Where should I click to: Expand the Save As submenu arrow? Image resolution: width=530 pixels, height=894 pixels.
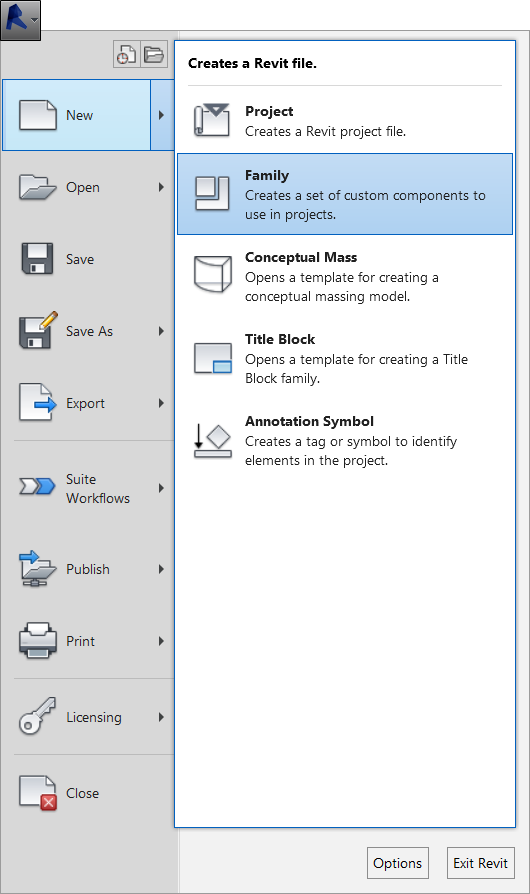[x=161, y=331]
